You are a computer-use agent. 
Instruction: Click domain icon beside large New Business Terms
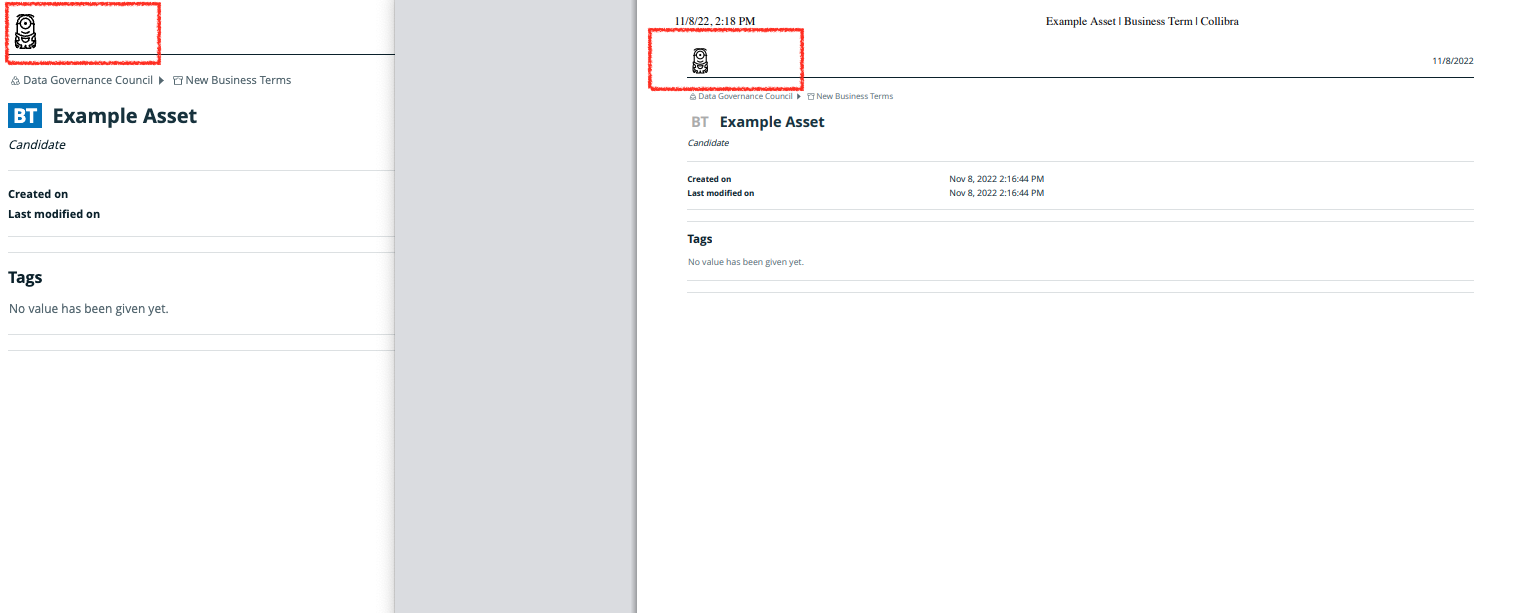point(178,80)
